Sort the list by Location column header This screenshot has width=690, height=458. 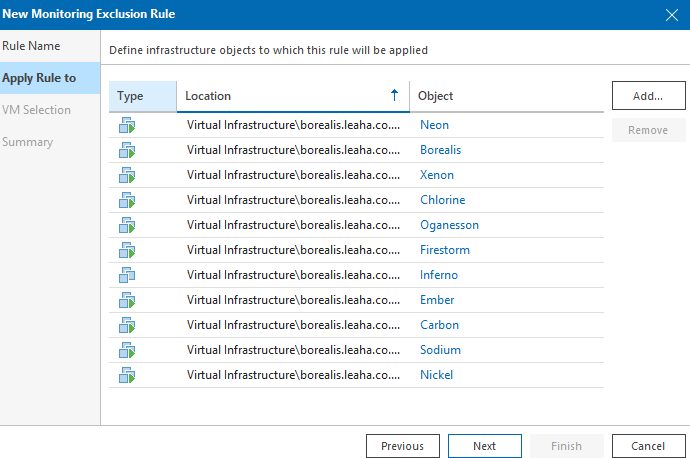[293, 96]
